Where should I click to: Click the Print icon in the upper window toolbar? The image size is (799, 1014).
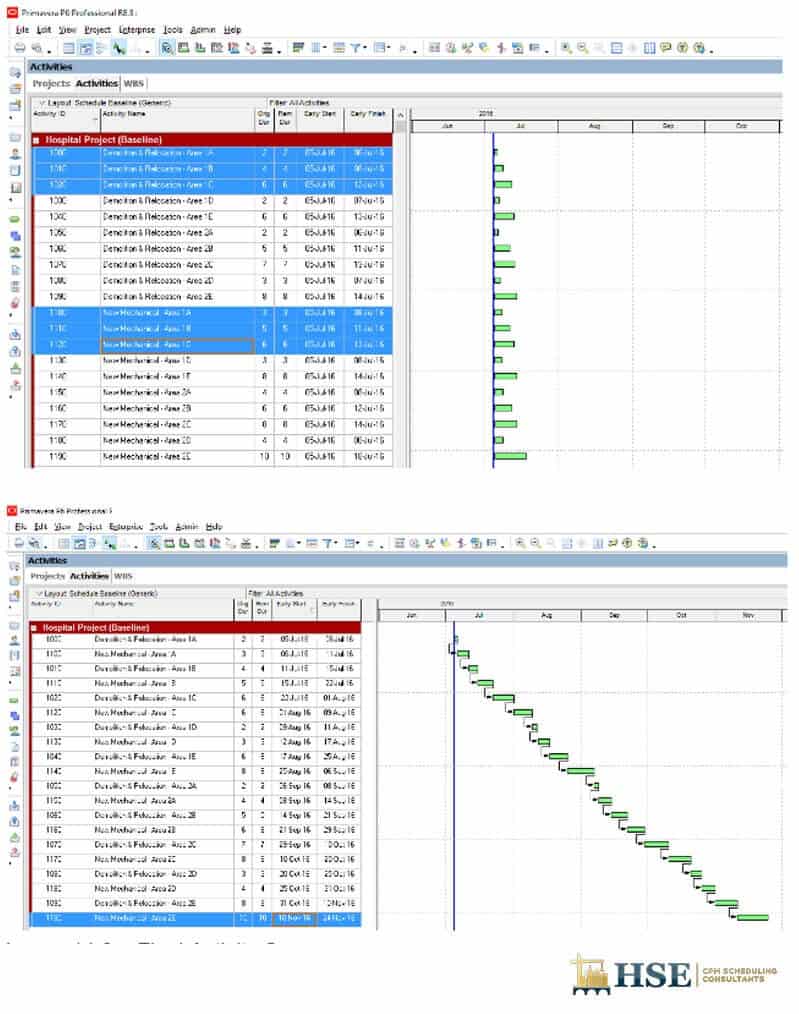coord(18,47)
